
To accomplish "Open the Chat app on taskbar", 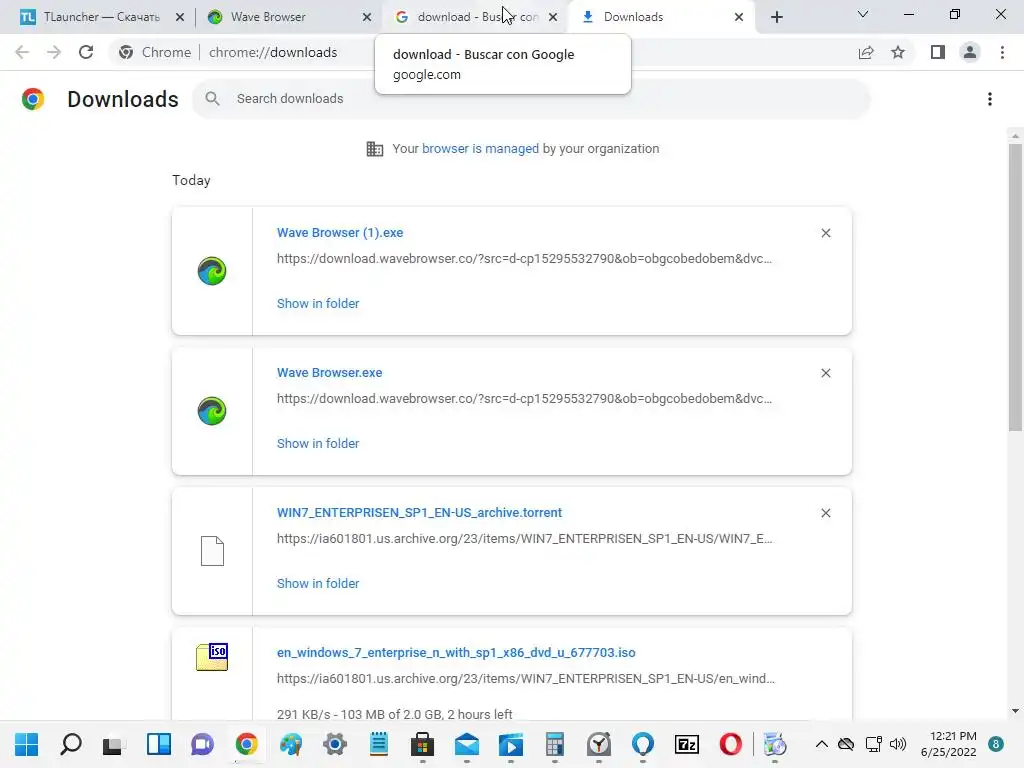I will click(x=202, y=744).
